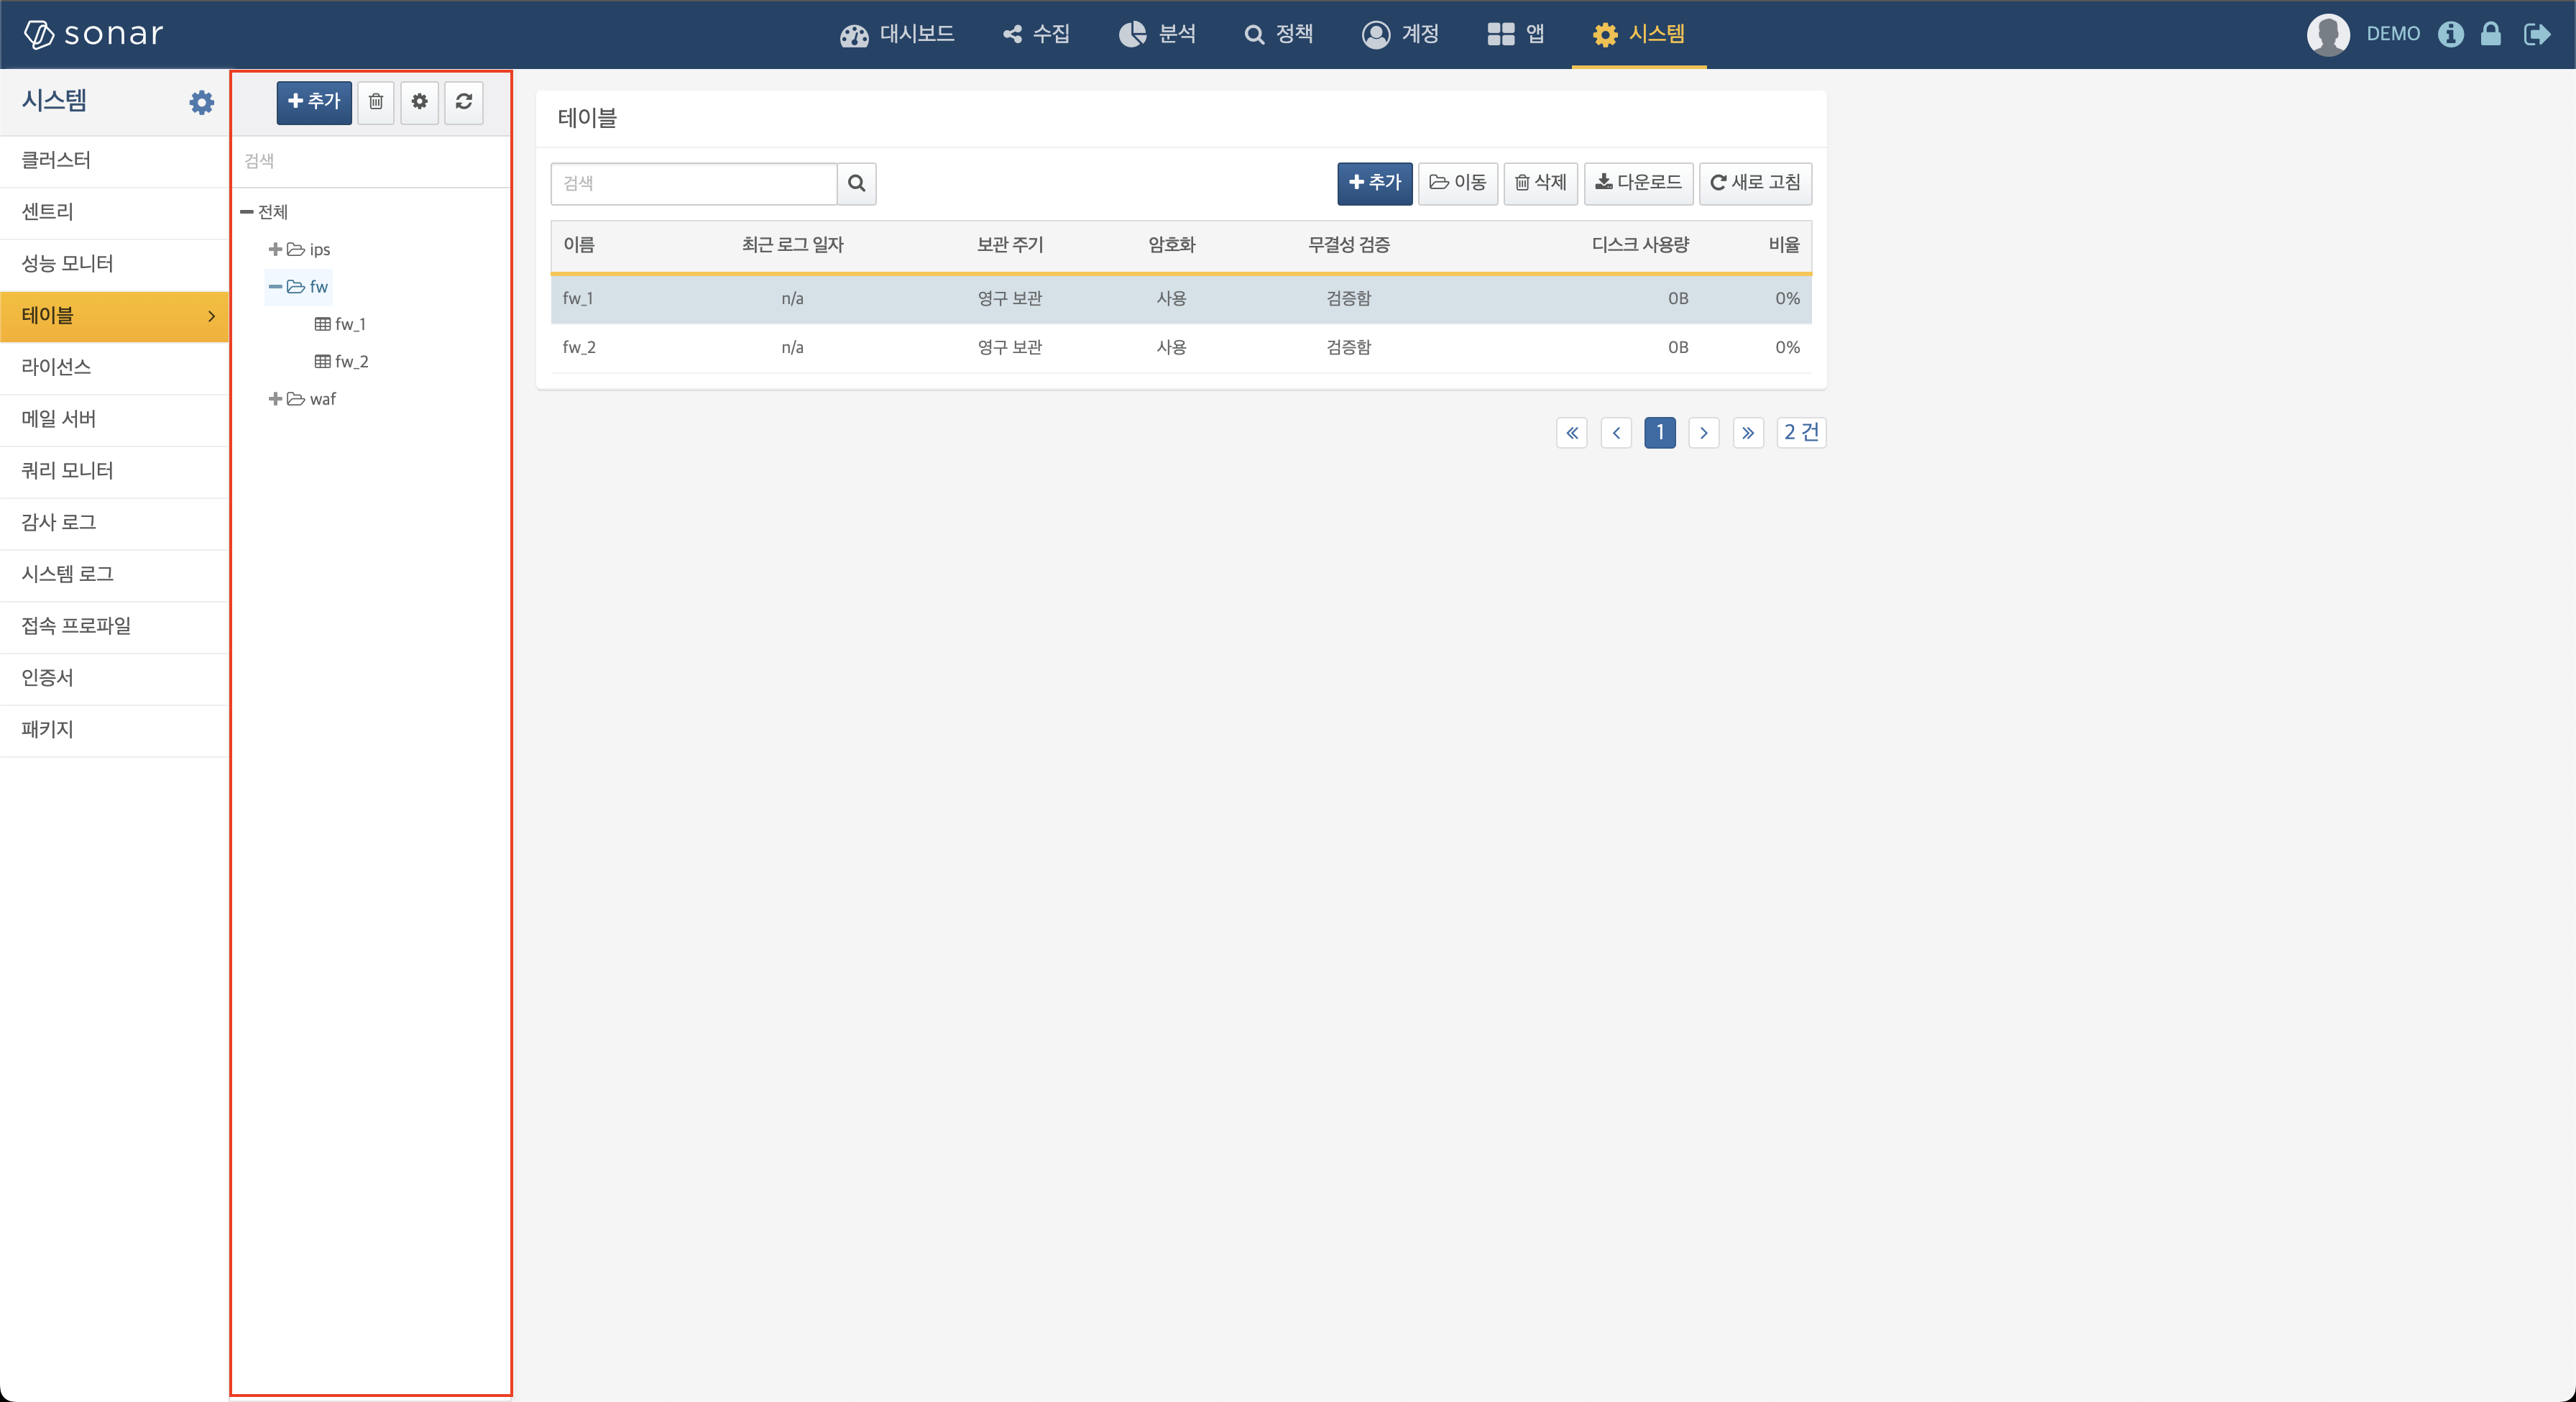Click the gear icon beside 시스템 title
Viewport: 2576px width, 1402px height.
[x=201, y=102]
